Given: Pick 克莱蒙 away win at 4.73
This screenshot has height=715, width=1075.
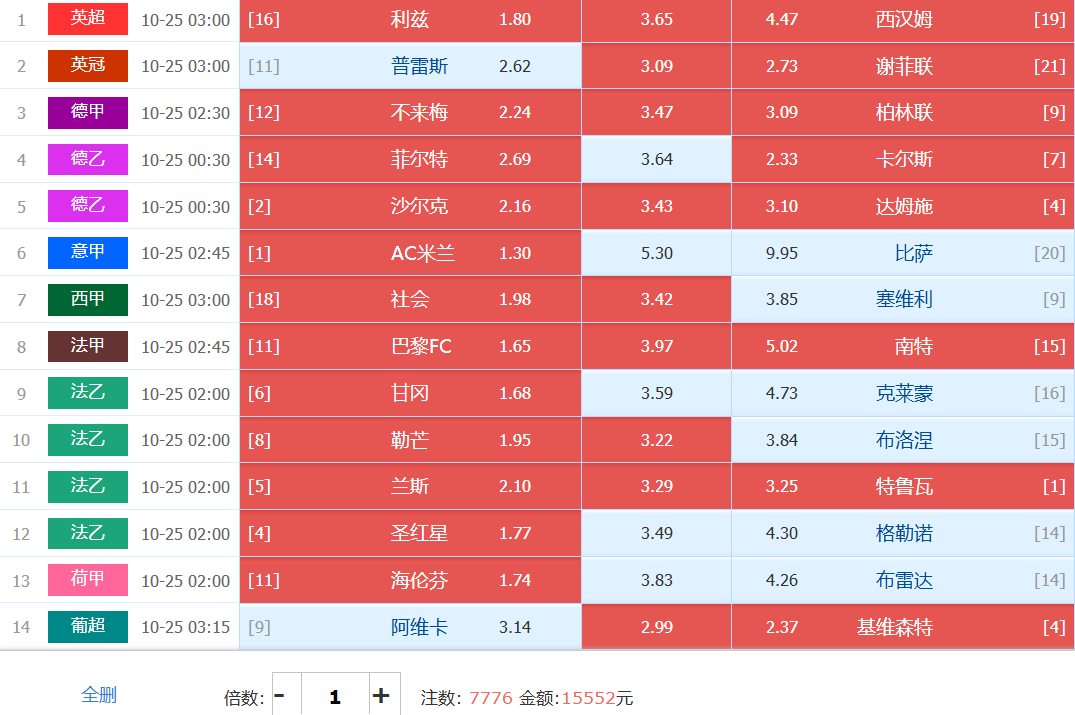Looking at the screenshot, I should pos(902,393).
